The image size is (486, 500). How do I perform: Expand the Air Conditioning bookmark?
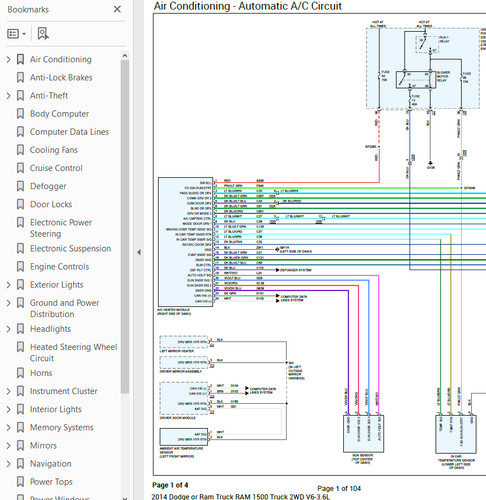coord(9,60)
